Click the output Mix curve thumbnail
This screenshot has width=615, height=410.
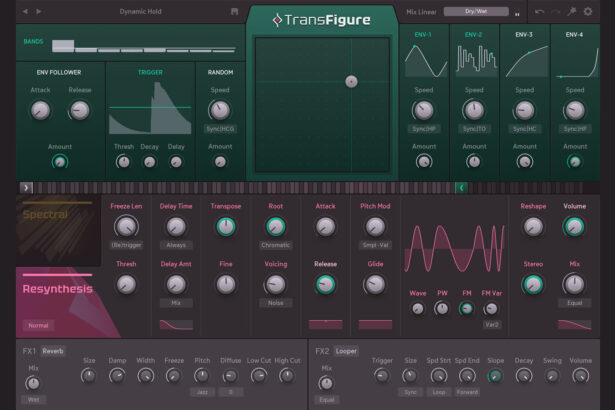575,324
